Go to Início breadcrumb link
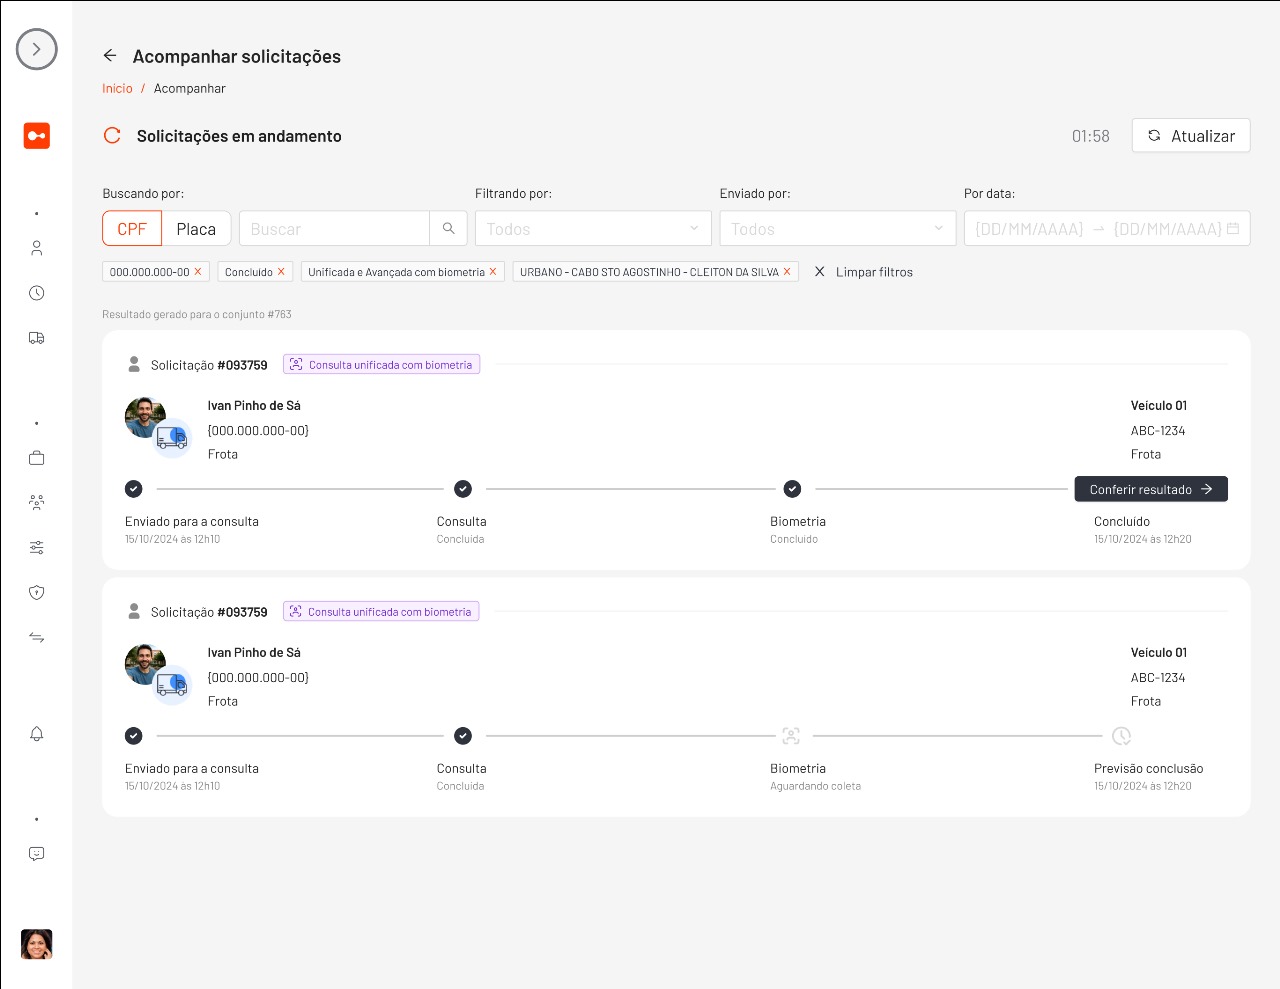This screenshot has height=989, width=1280. pyautogui.click(x=117, y=88)
